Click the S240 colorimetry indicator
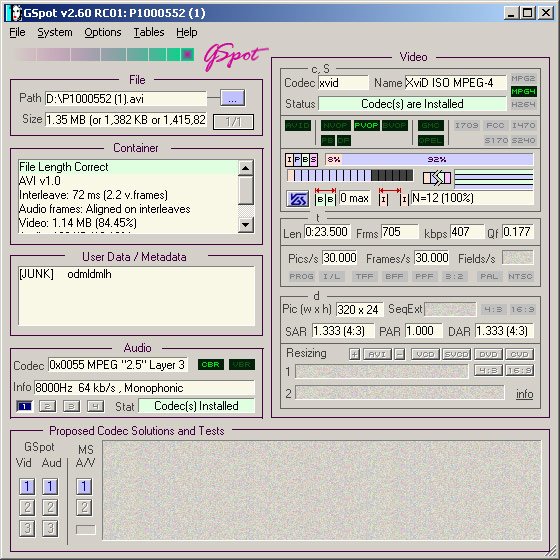Image resolution: width=560 pixels, height=560 pixels. pos(523,140)
